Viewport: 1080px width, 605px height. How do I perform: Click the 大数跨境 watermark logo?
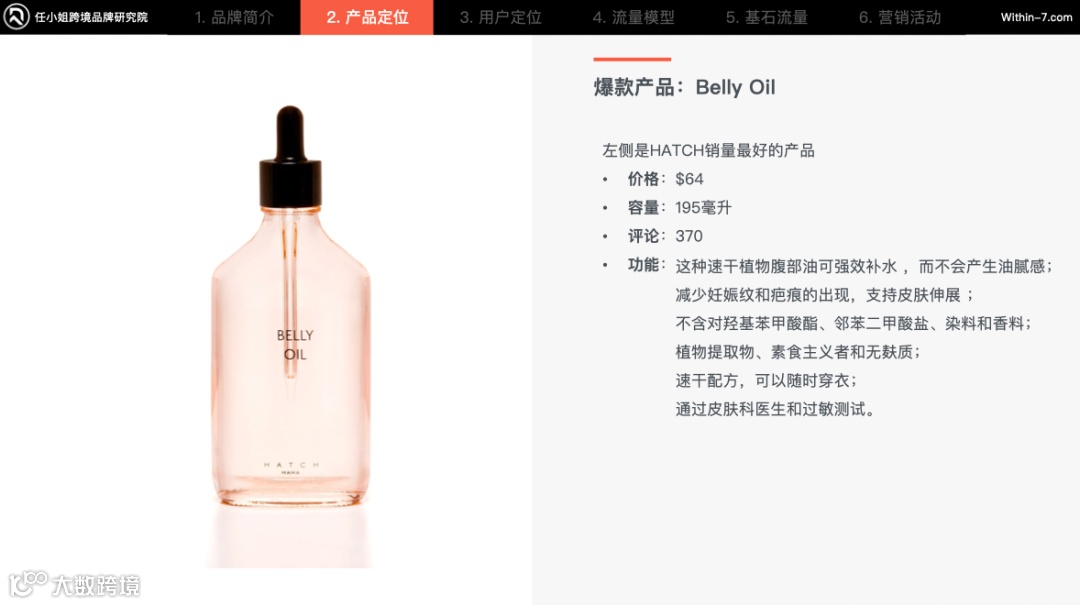(75, 584)
